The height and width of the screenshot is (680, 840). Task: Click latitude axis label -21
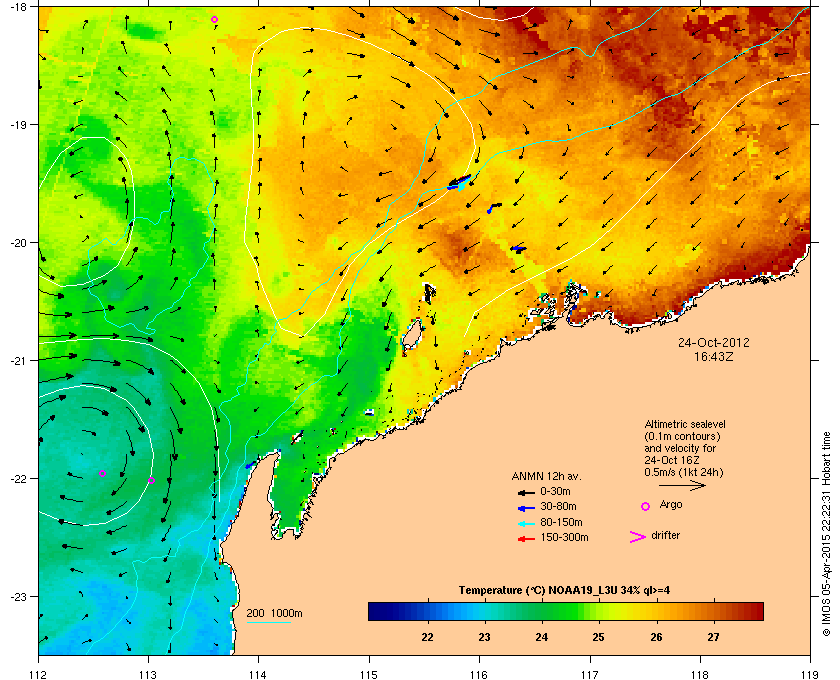(19, 361)
